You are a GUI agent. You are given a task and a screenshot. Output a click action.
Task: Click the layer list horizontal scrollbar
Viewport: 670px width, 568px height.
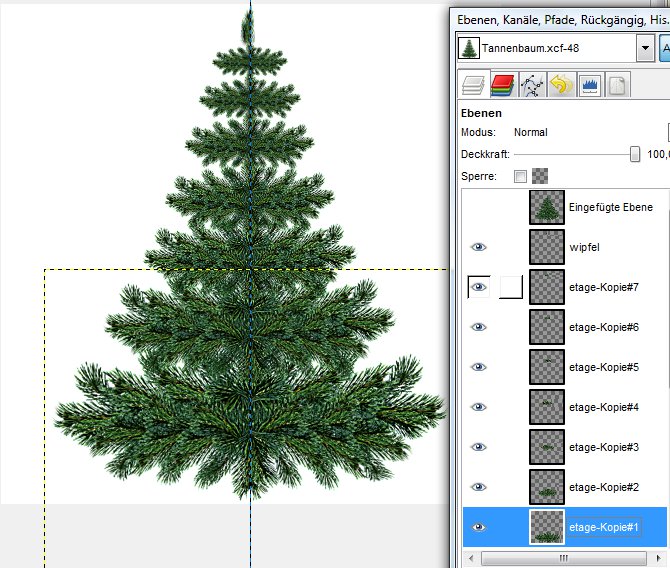pyautogui.click(x=563, y=558)
